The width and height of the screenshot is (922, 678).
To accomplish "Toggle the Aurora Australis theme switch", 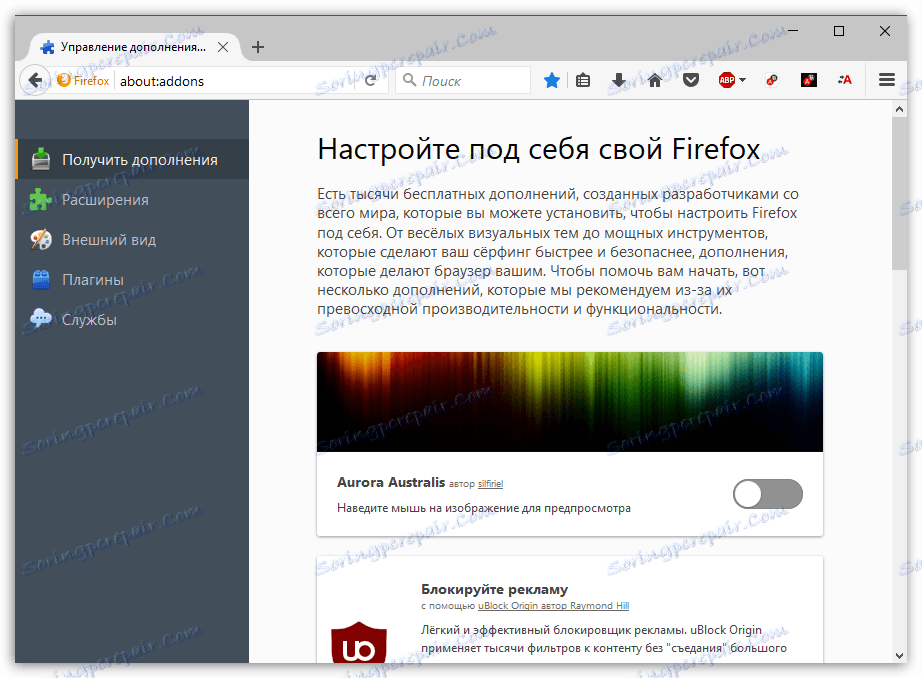I will (x=767, y=494).
